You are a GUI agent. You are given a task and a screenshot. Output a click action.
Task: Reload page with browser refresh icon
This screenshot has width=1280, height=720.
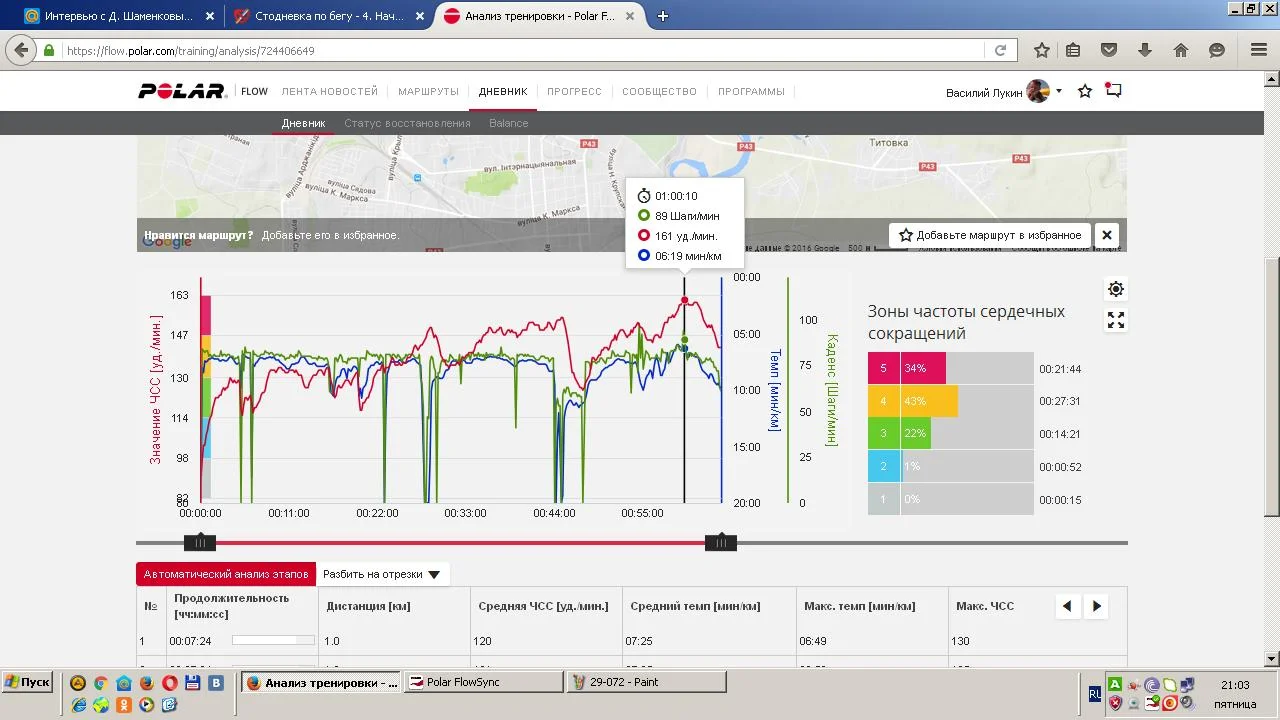[x=1000, y=50]
